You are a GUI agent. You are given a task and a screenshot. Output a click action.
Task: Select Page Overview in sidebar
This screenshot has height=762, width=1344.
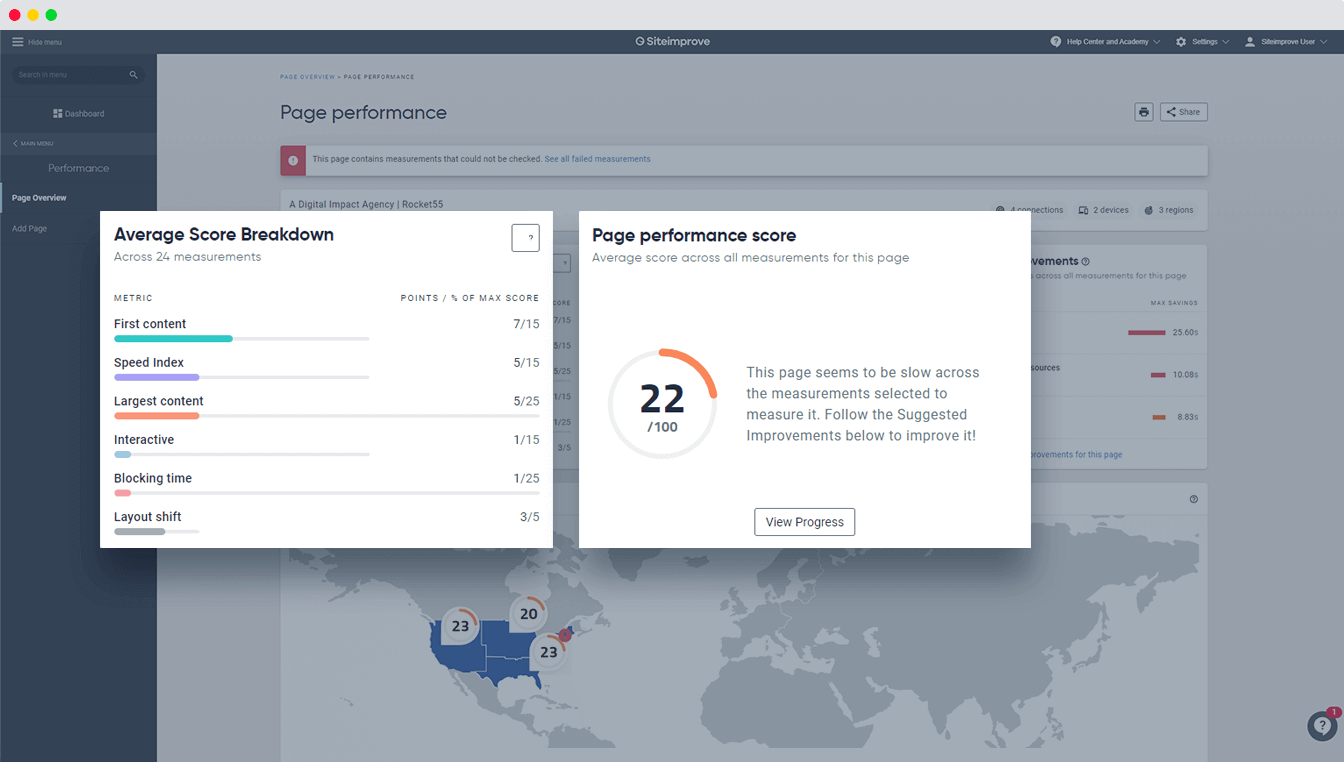[39, 198]
